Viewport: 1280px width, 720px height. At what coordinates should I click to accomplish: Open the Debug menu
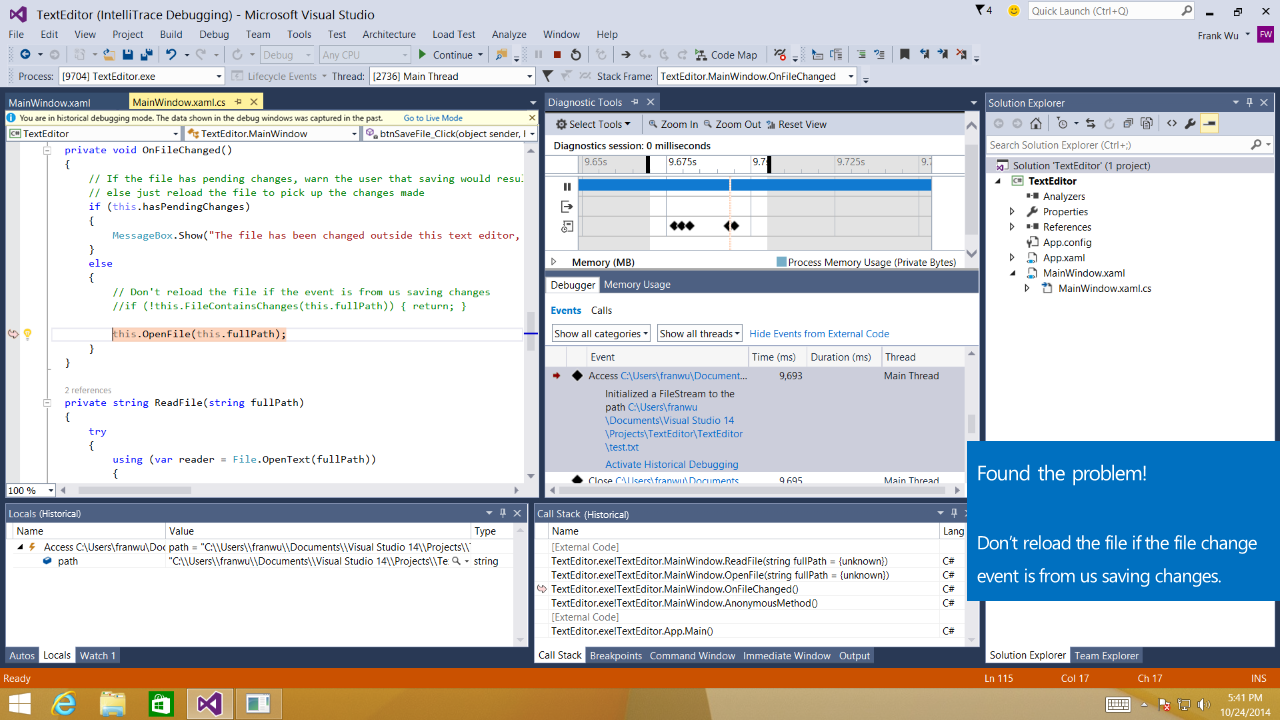(x=214, y=34)
